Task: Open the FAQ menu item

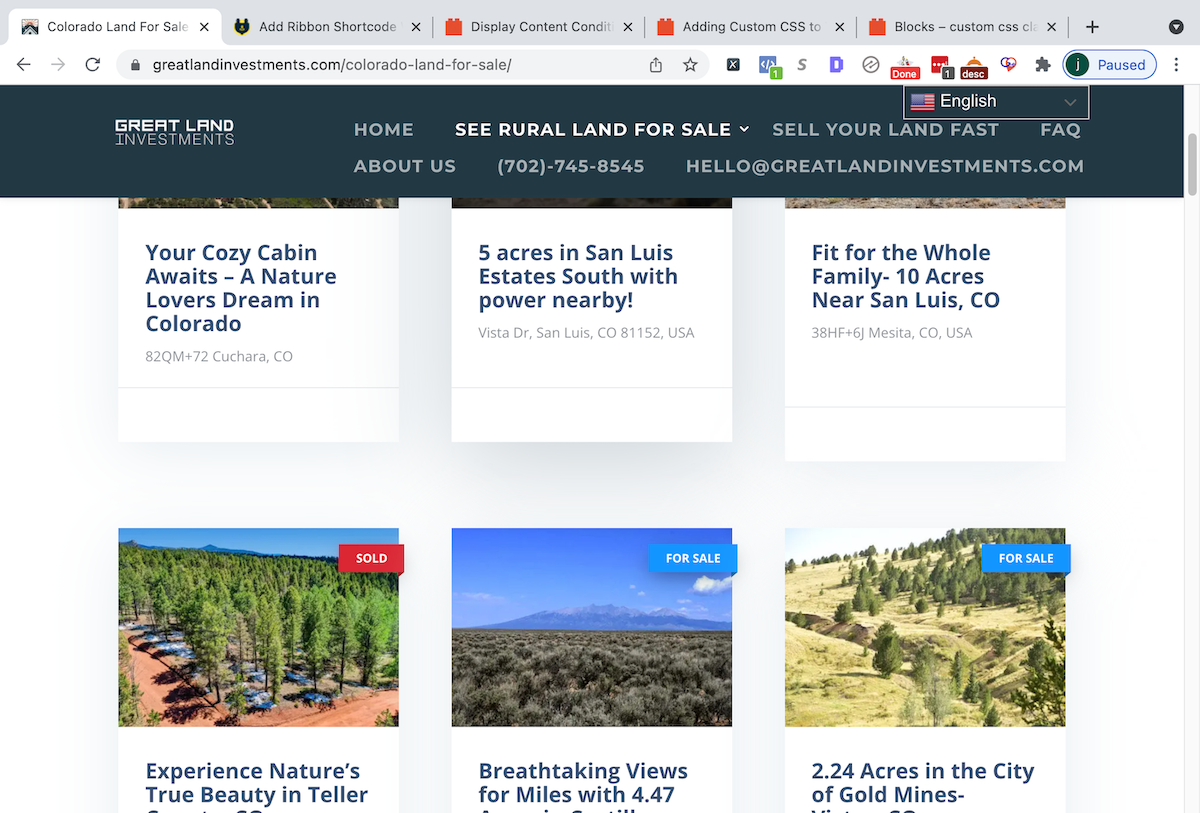Action: pos(1060,130)
